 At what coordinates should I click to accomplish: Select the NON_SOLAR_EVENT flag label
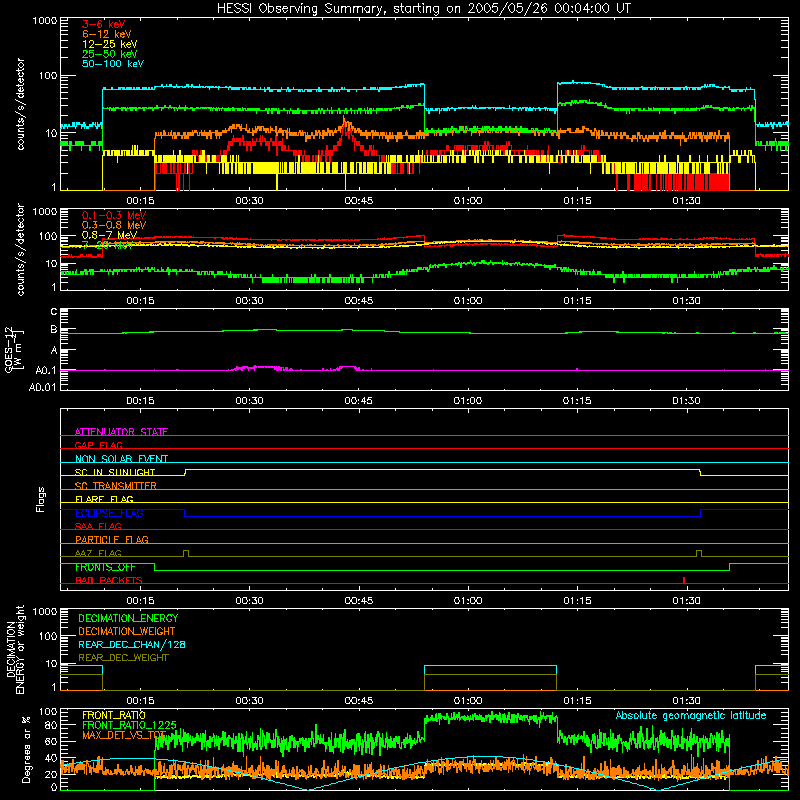[121, 459]
